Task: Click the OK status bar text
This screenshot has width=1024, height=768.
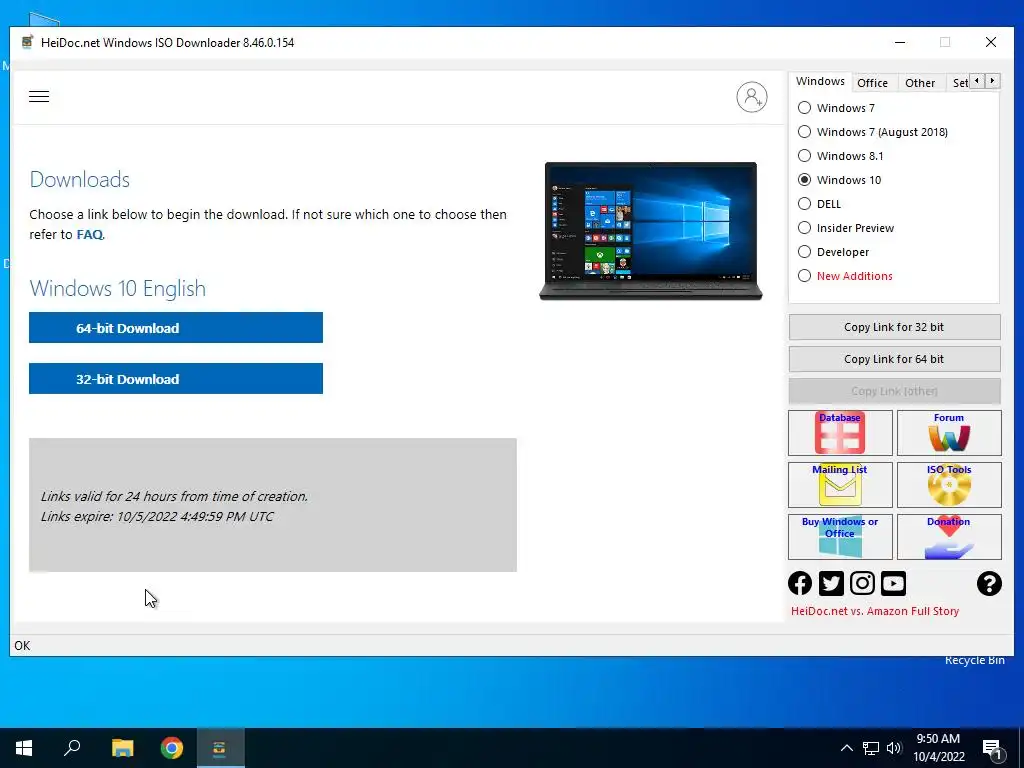Action: pyautogui.click(x=22, y=646)
